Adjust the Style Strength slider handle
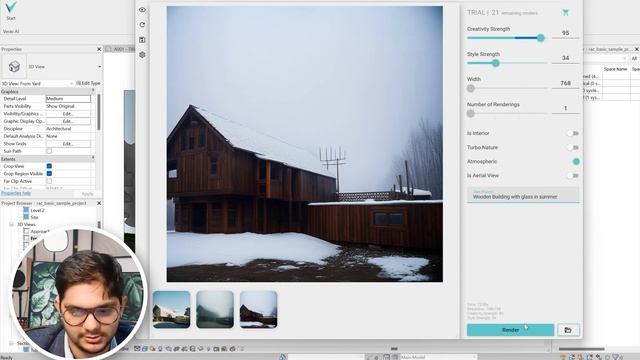Screen dimensions: 640x360 click(496, 63)
